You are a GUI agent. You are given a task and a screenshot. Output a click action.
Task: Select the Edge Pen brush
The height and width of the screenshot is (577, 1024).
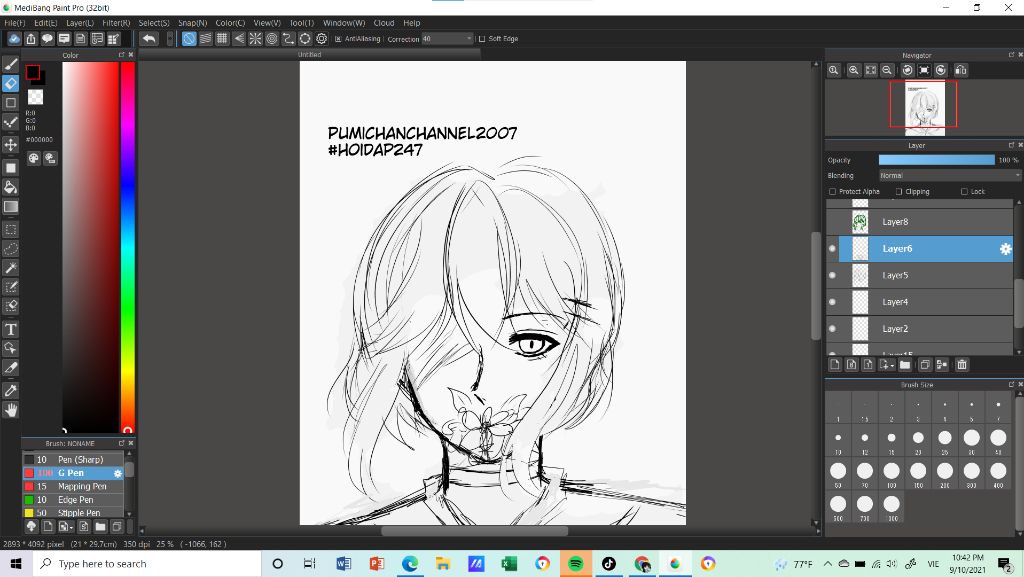point(73,500)
